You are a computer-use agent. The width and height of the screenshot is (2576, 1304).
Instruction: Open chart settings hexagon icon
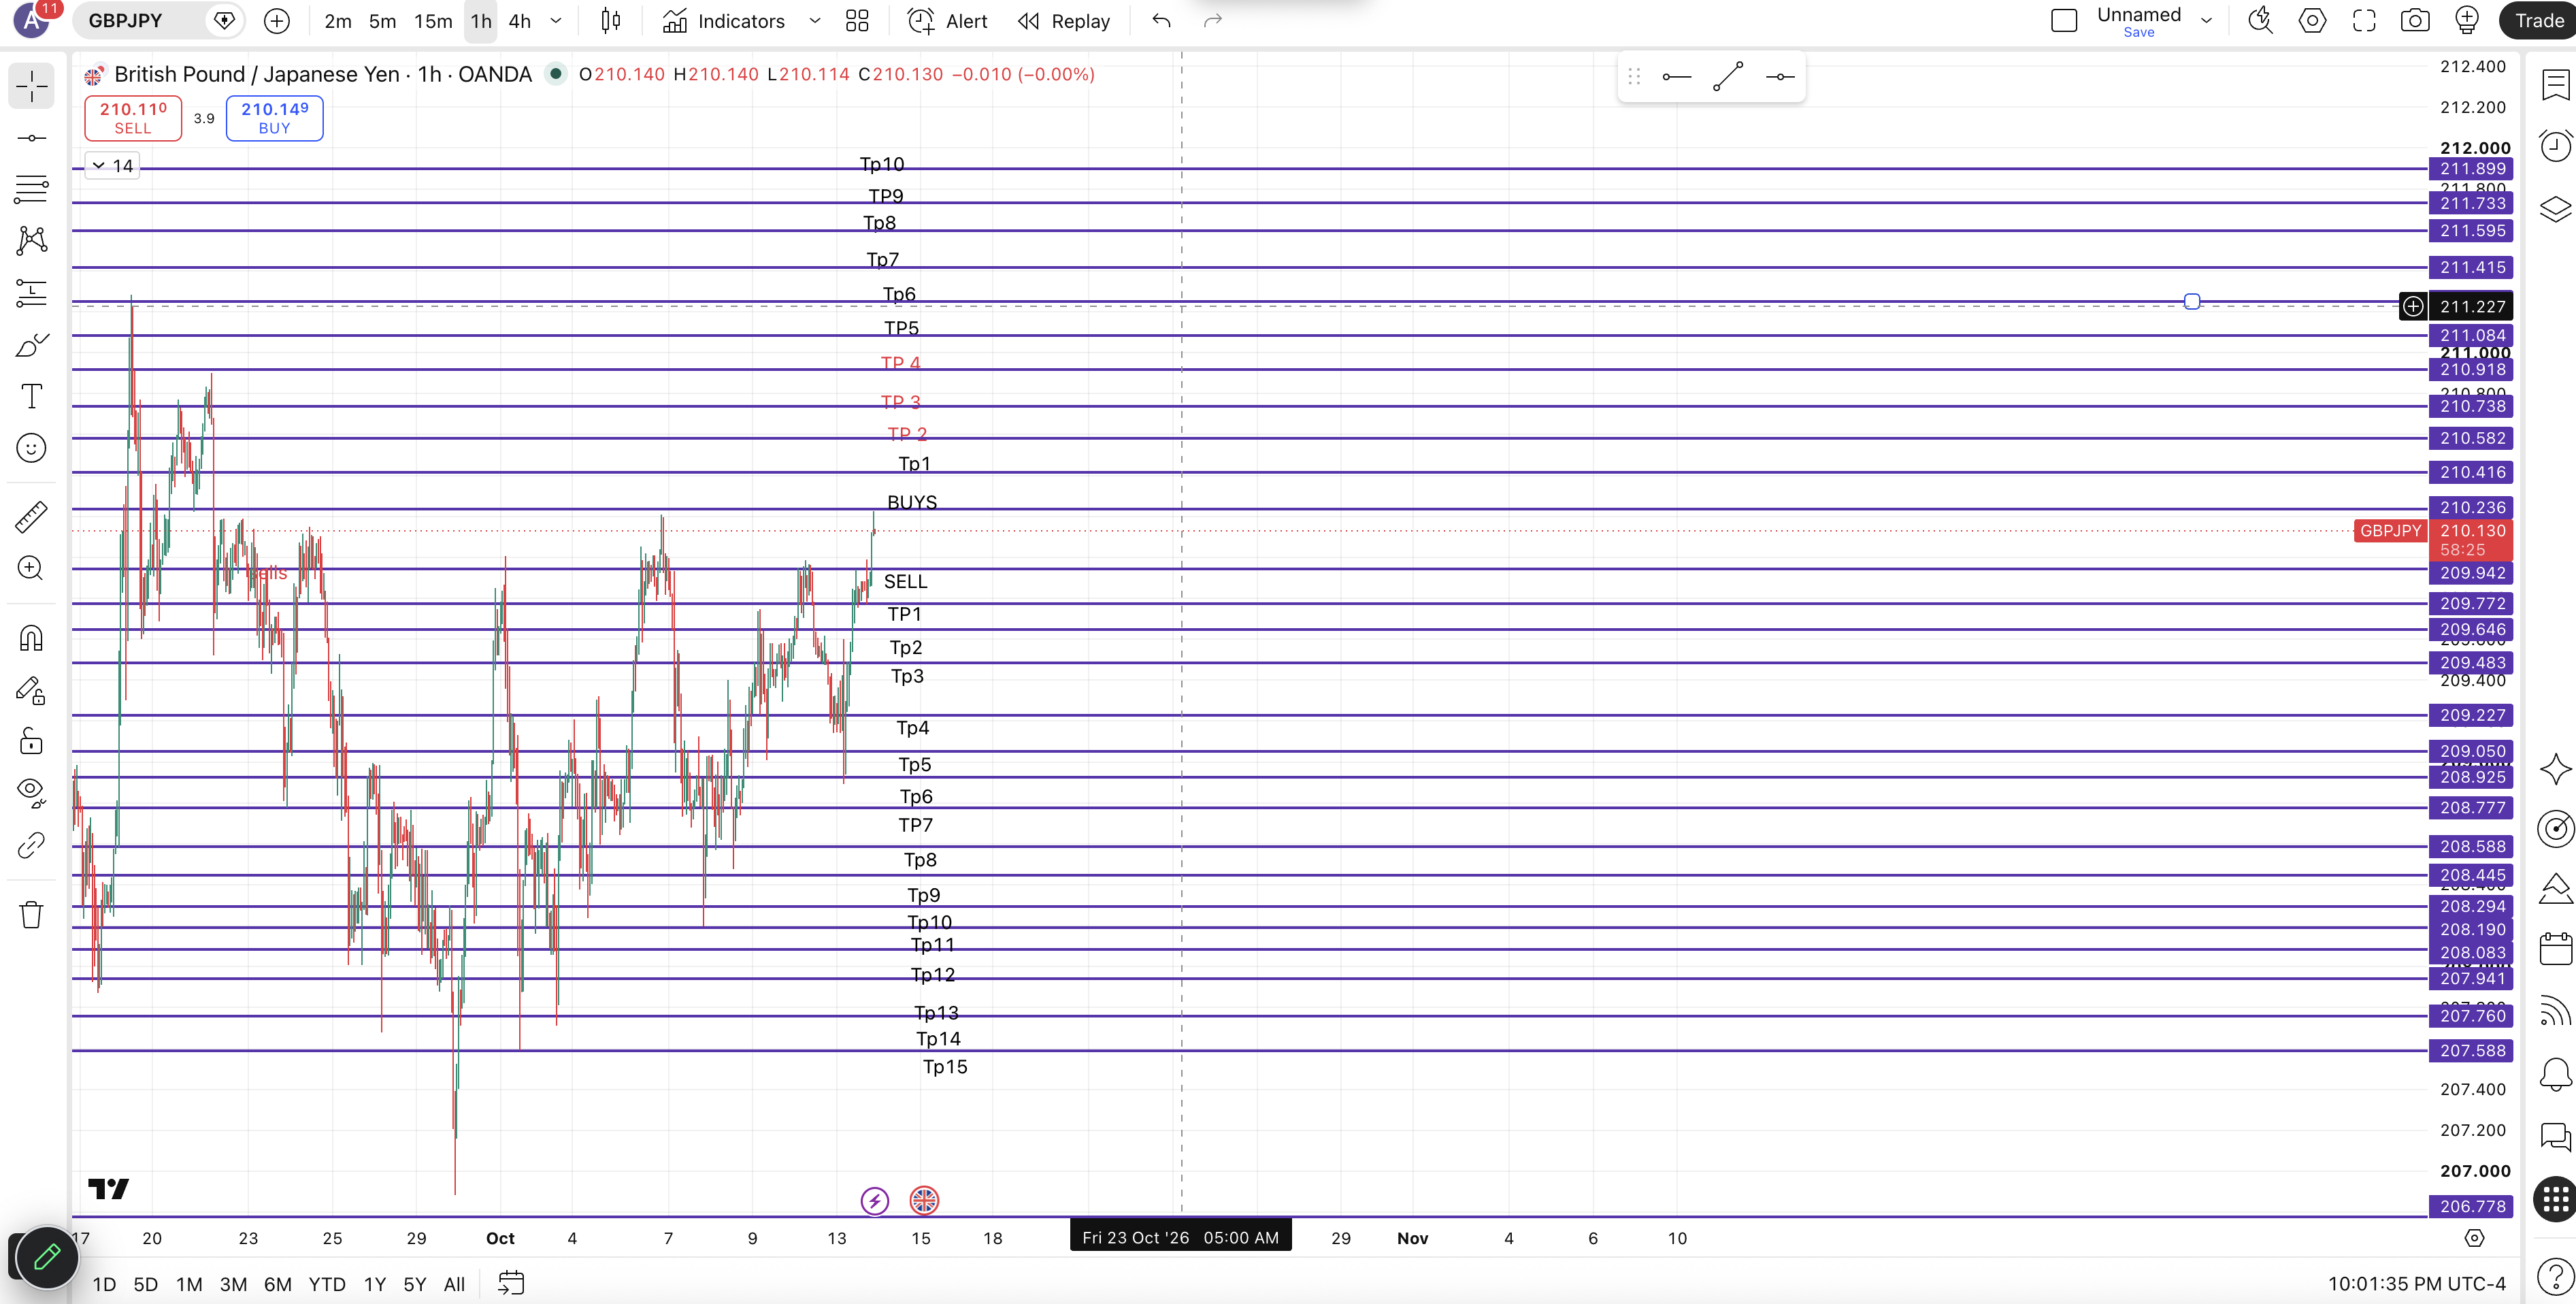(x=2312, y=21)
